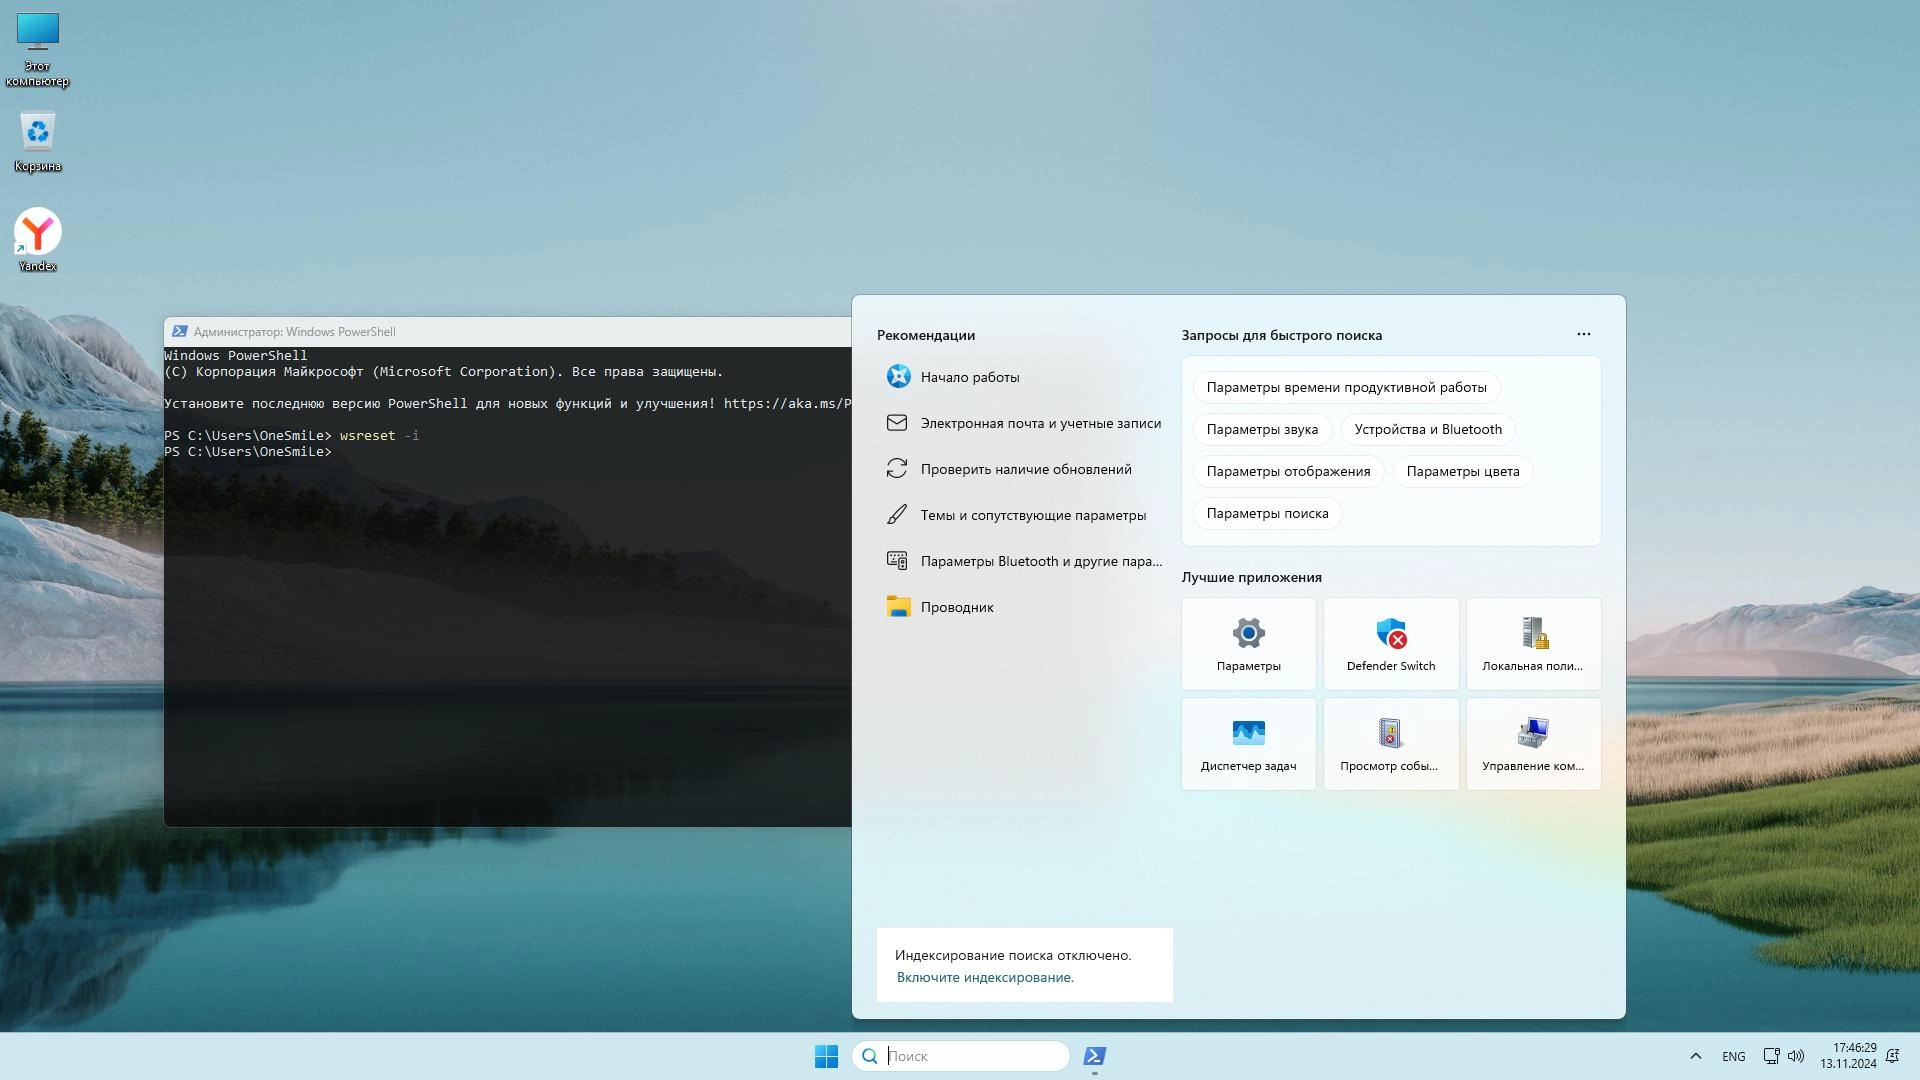Select the Параметры звука quick search chip
The image size is (1920, 1080).
pyautogui.click(x=1262, y=429)
